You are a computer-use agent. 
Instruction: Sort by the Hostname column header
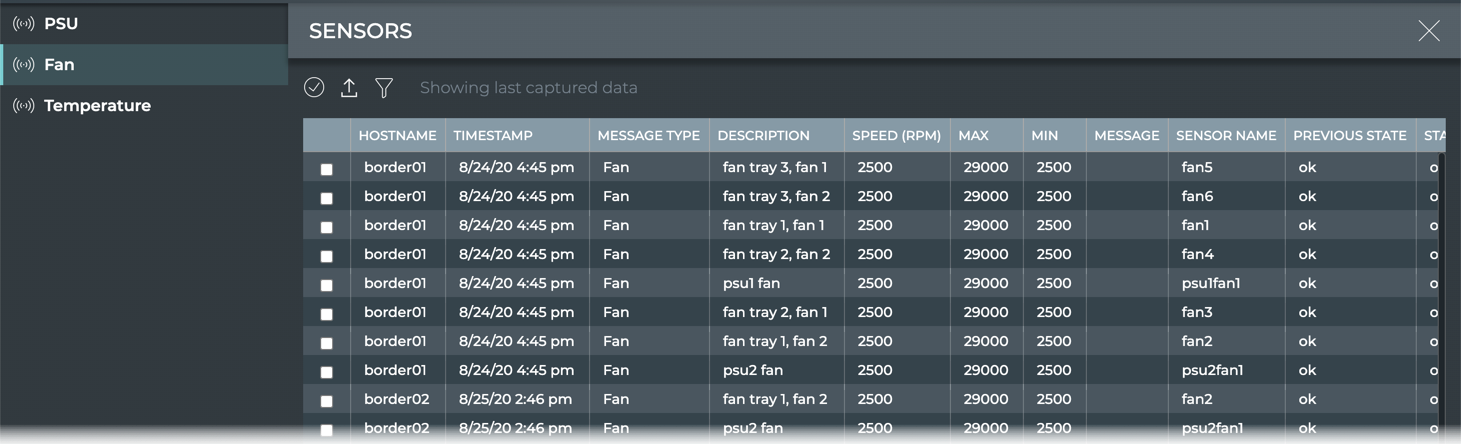click(397, 136)
